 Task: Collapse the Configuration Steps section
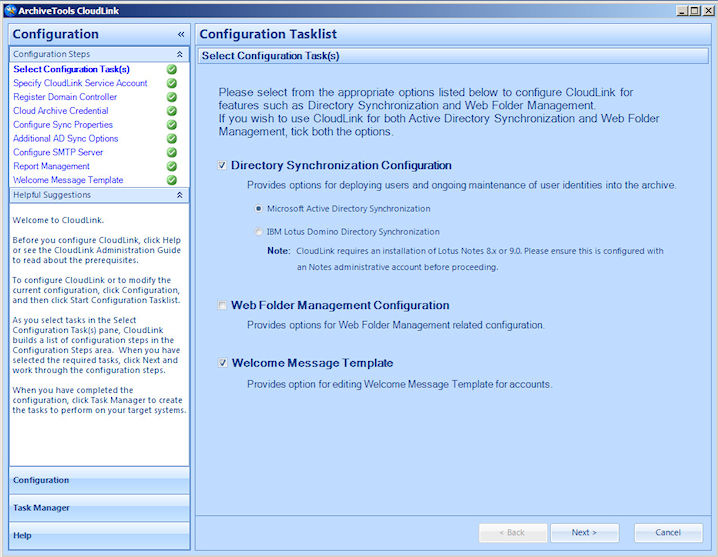(180, 54)
